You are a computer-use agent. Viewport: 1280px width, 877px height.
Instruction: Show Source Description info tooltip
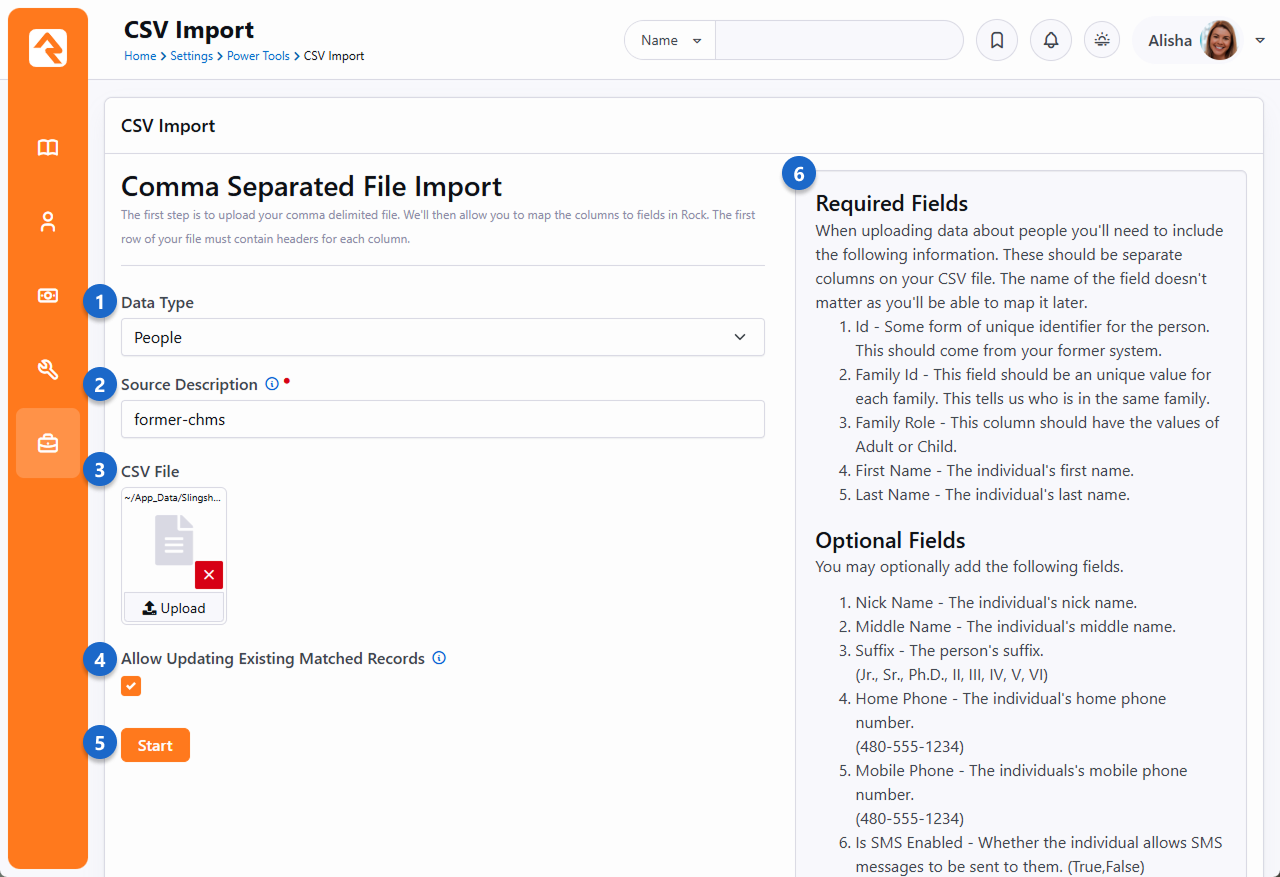click(271, 385)
